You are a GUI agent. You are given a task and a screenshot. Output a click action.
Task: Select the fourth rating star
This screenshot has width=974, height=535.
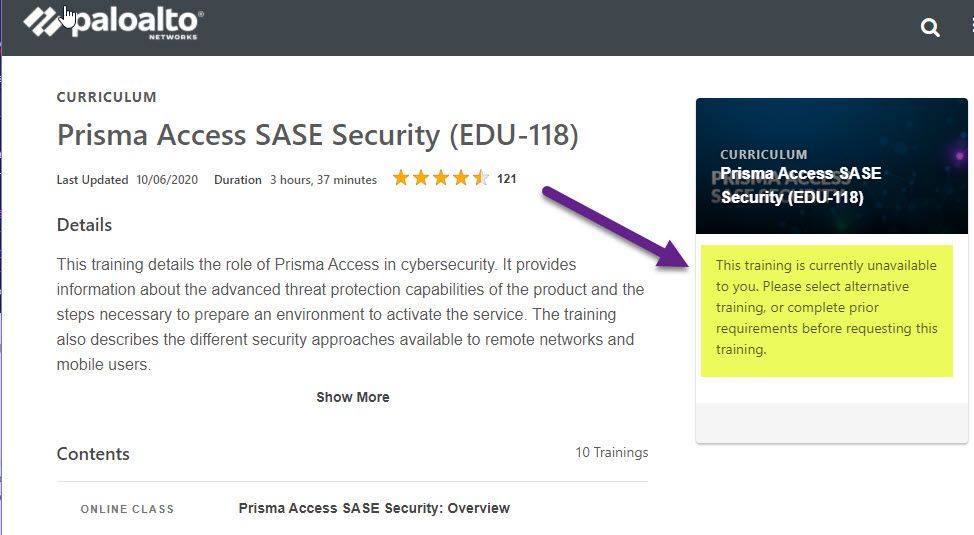tap(461, 179)
